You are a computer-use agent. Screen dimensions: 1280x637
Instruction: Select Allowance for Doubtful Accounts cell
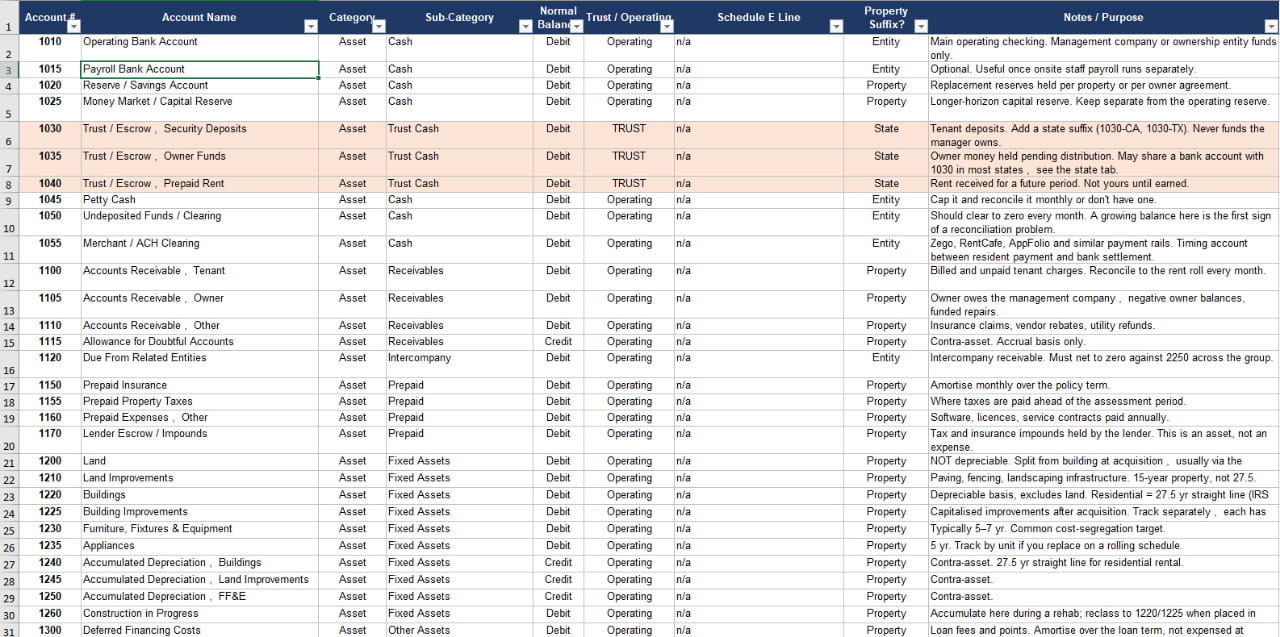tap(200, 342)
